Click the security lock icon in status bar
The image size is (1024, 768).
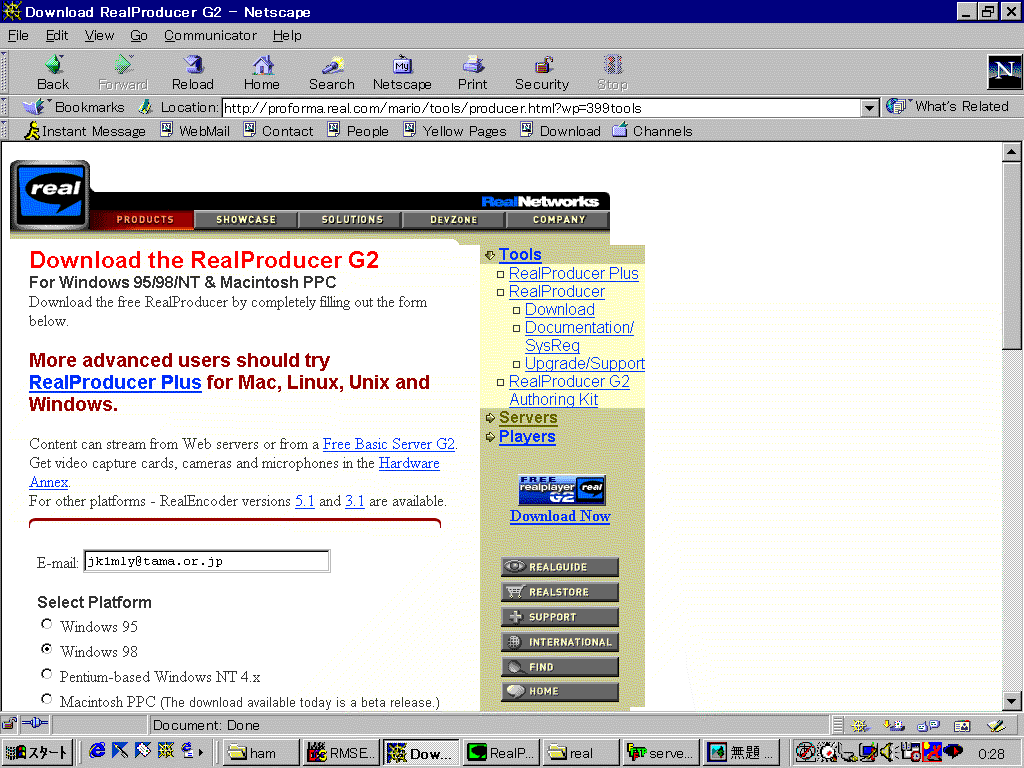click(9, 724)
